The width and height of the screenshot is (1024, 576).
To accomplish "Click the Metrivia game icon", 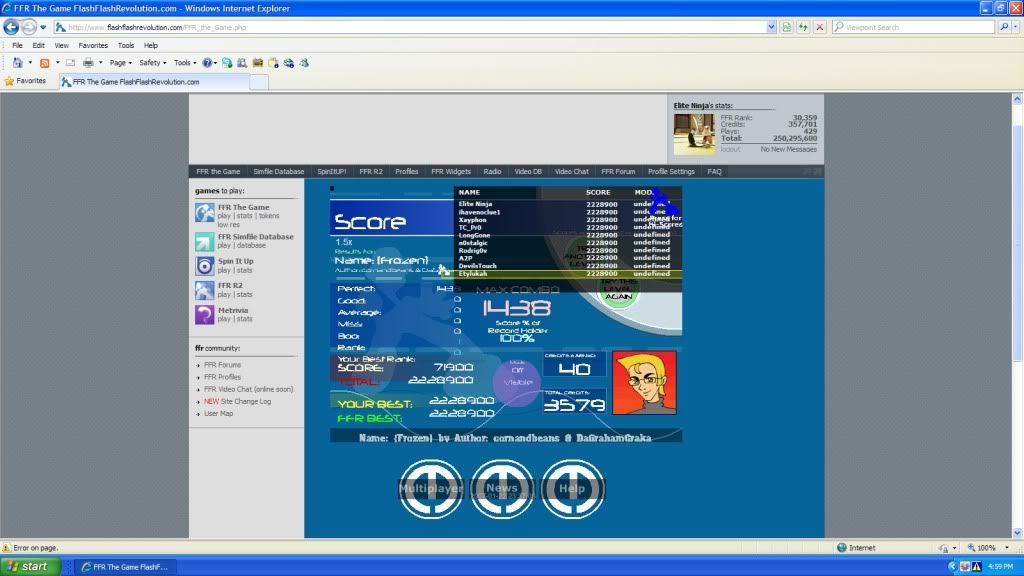I will 204,314.
